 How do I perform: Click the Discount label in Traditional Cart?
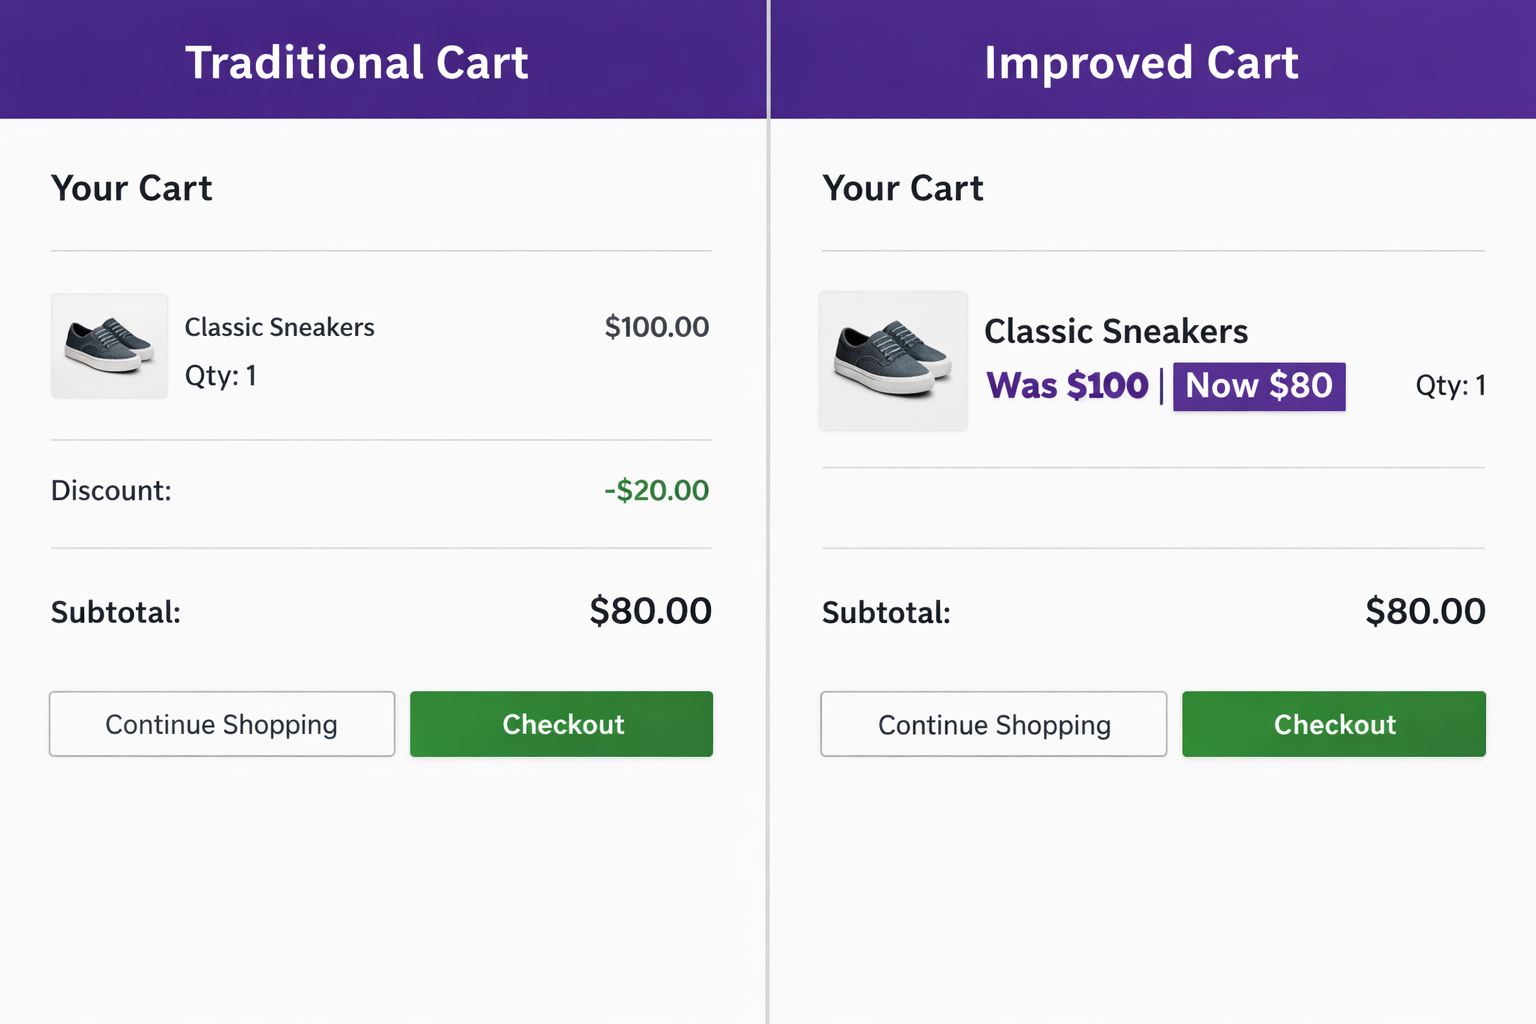110,490
